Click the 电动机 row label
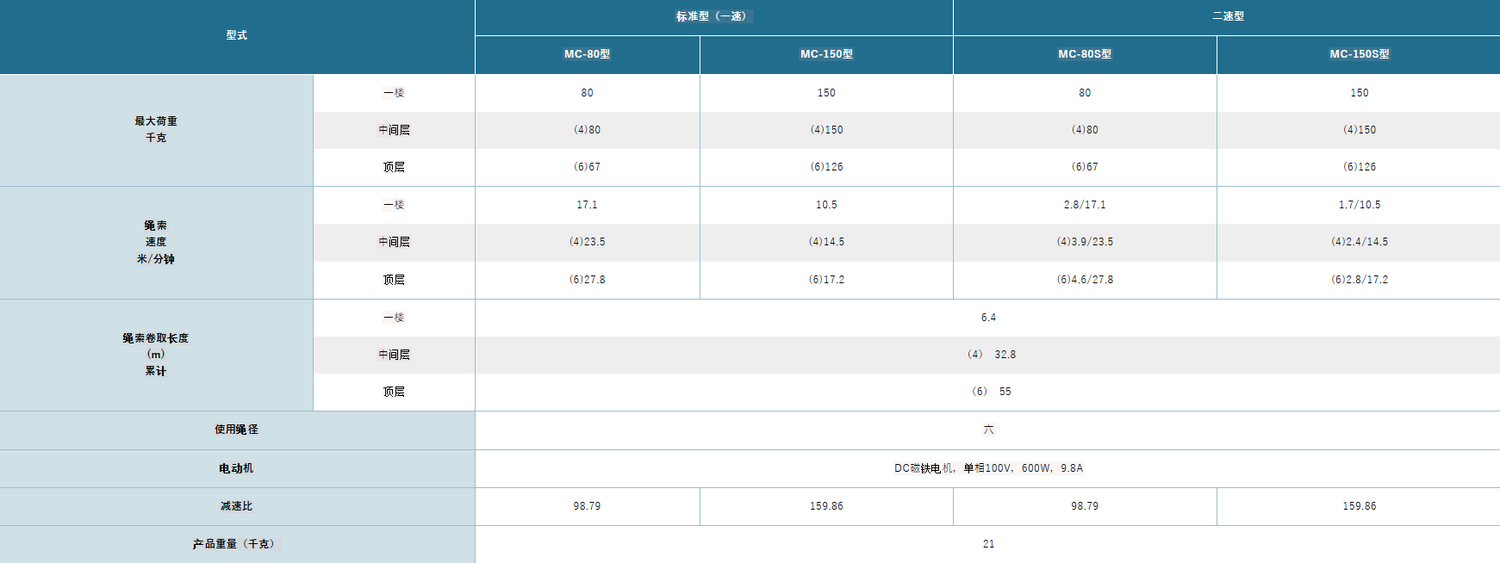Image resolution: width=1500 pixels, height=563 pixels. (x=237, y=468)
